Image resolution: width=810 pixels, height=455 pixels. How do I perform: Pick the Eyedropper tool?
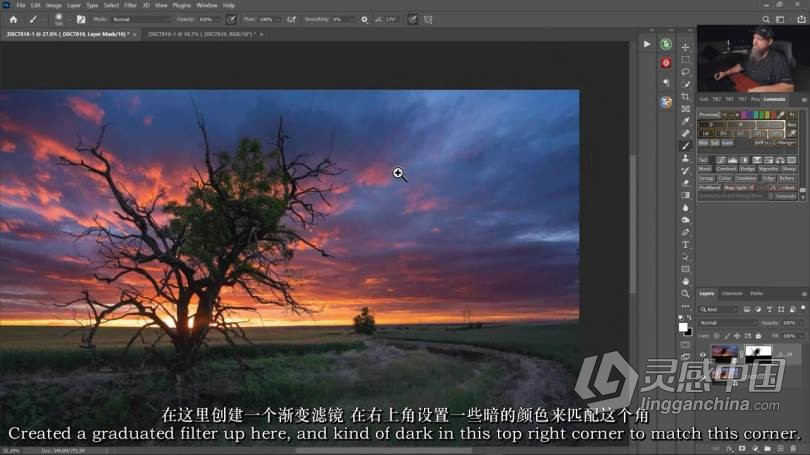tap(685, 121)
